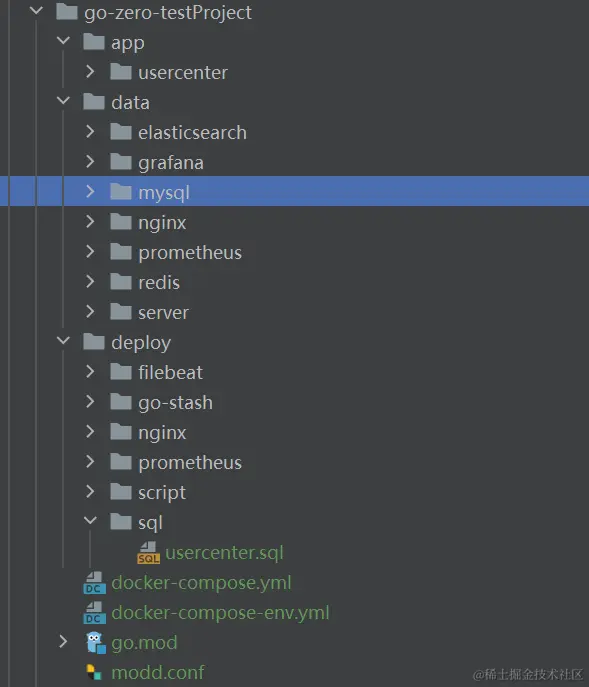This screenshot has width=589, height=687.
Task: Click the modd.conf file icon
Action: [94, 672]
